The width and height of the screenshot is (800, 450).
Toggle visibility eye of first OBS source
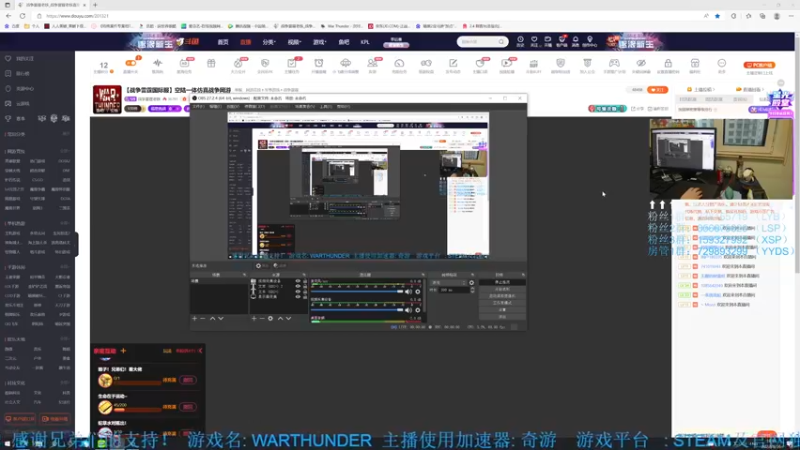click(x=298, y=281)
